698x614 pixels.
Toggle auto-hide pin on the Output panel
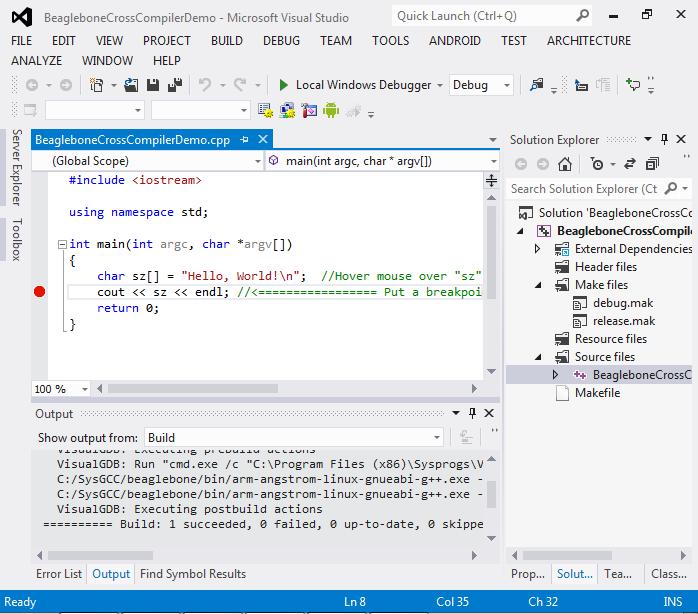pyautogui.click(x=472, y=413)
